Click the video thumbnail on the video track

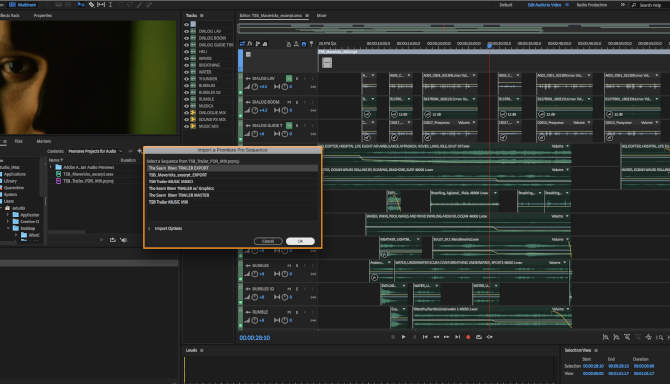point(327,63)
